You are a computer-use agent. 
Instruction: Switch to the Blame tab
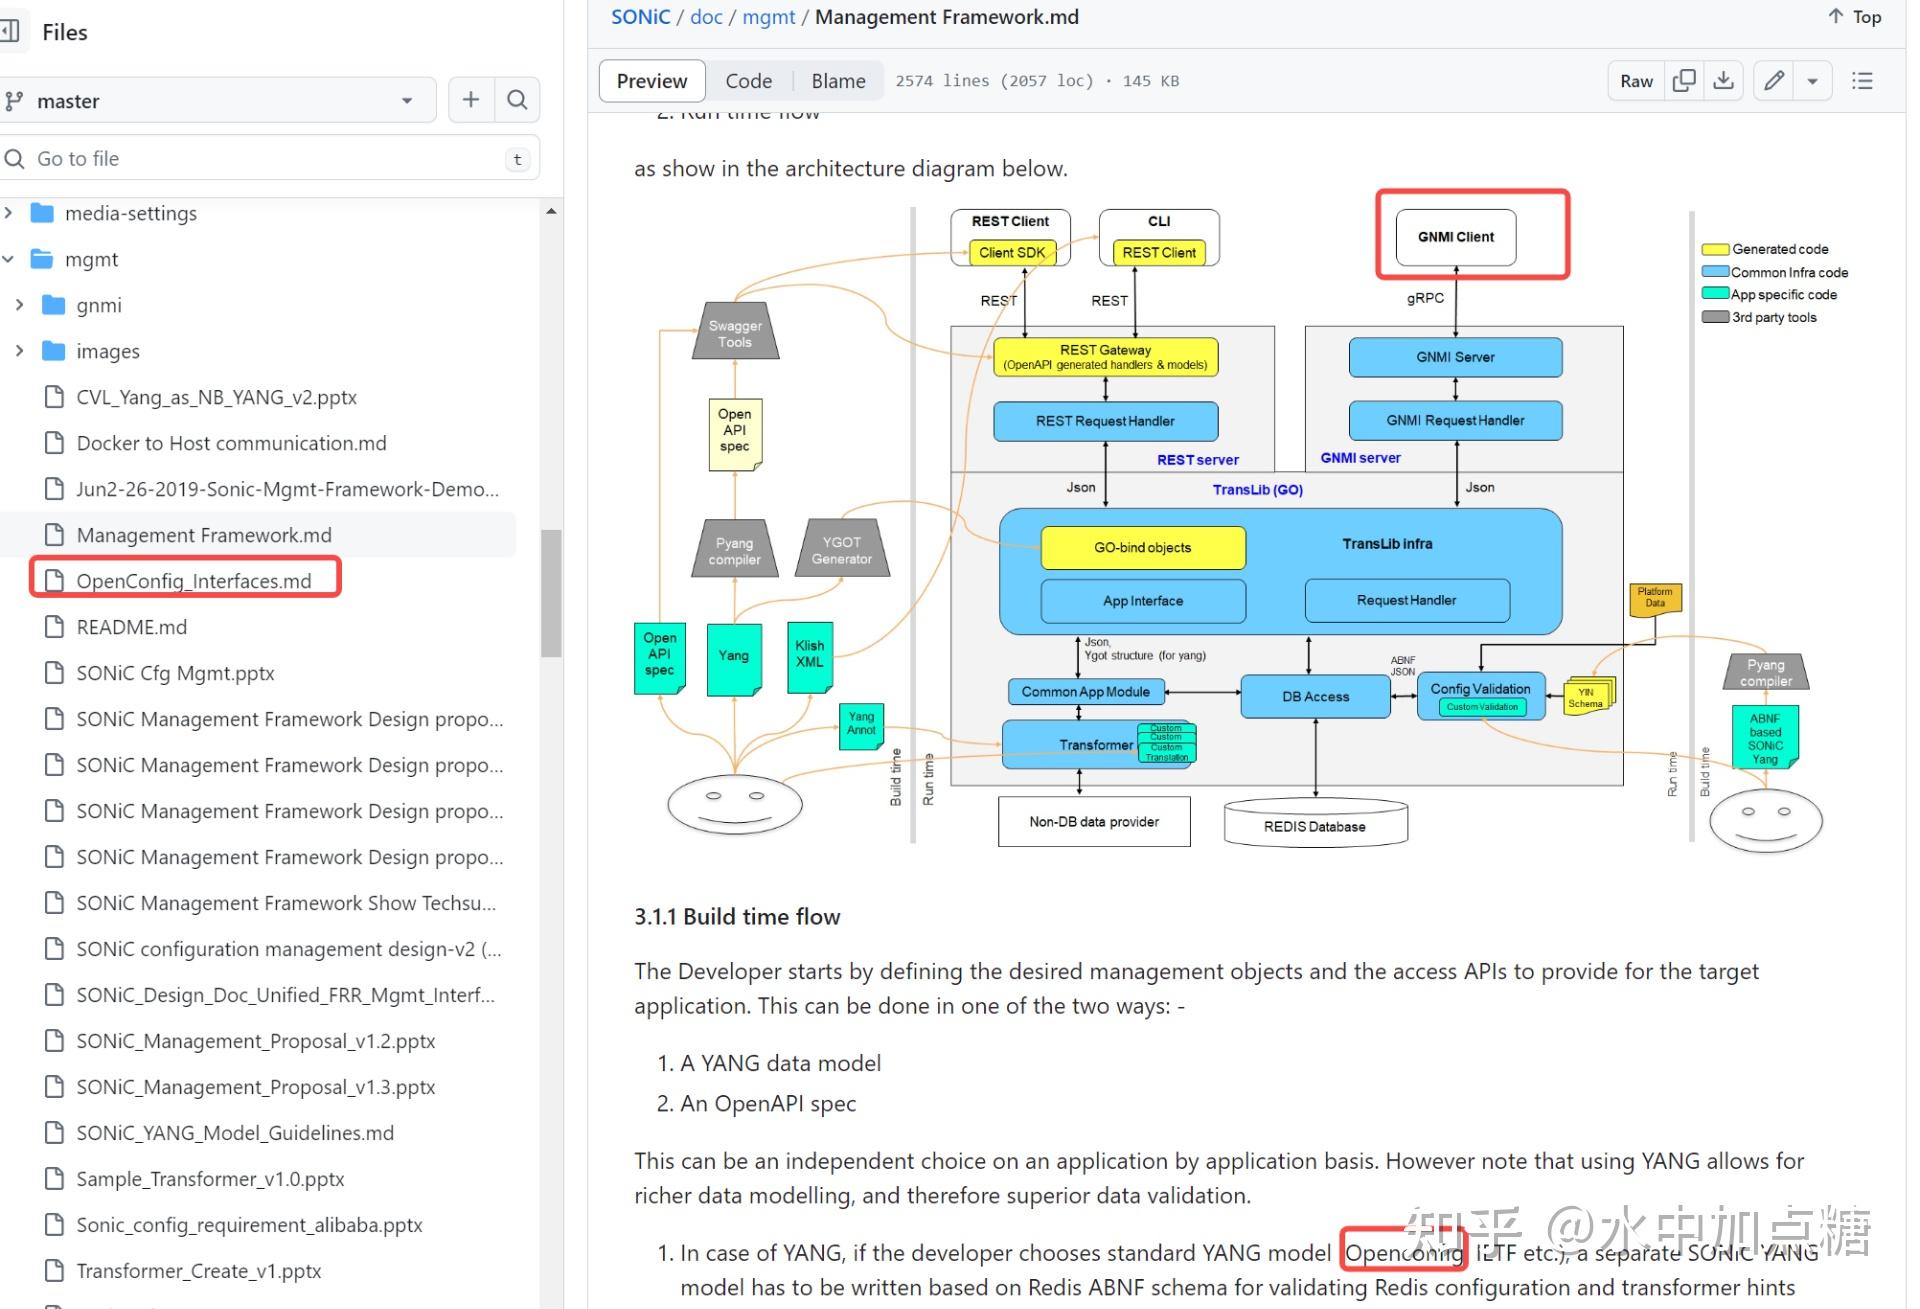(x=838, y=81)
